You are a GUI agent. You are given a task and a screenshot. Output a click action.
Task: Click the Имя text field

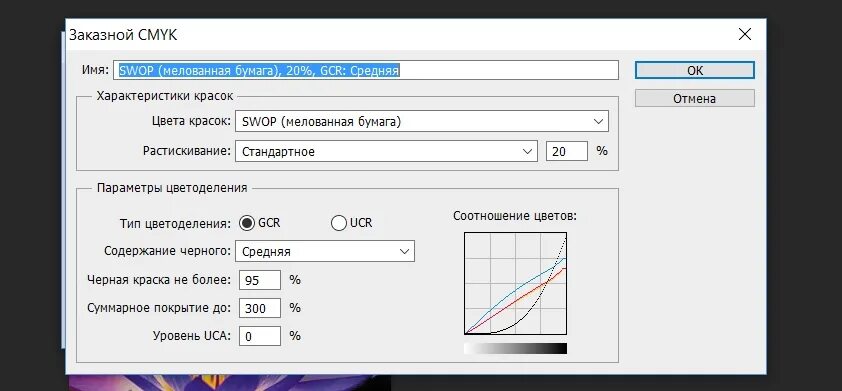[366, 70]
